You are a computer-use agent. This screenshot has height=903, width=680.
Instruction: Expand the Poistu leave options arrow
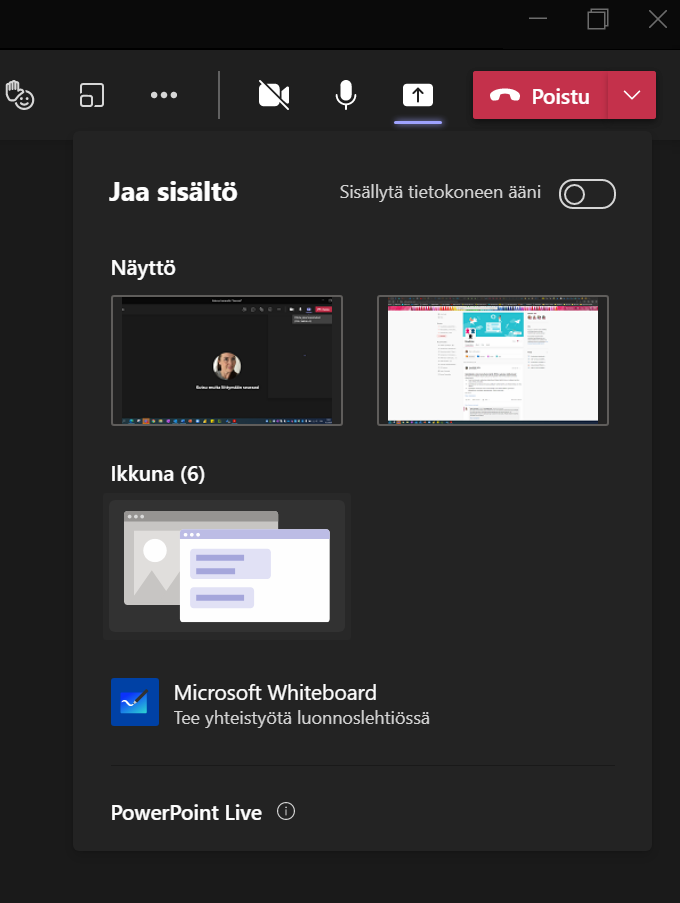(x=632, y=96)
